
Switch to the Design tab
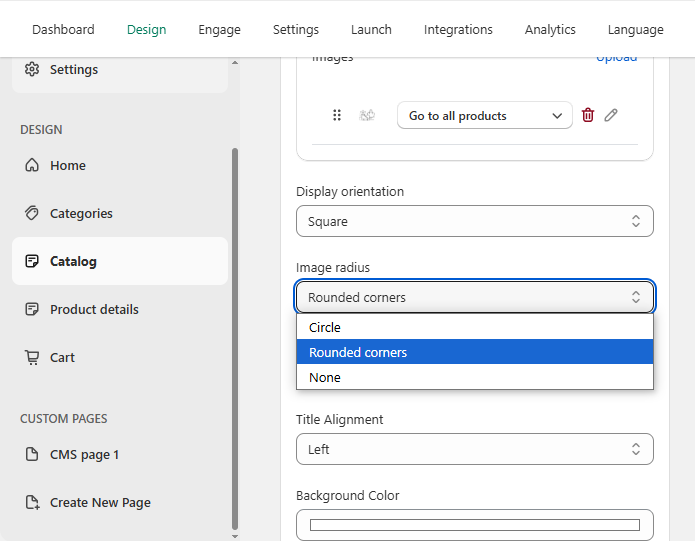(147, 30)
